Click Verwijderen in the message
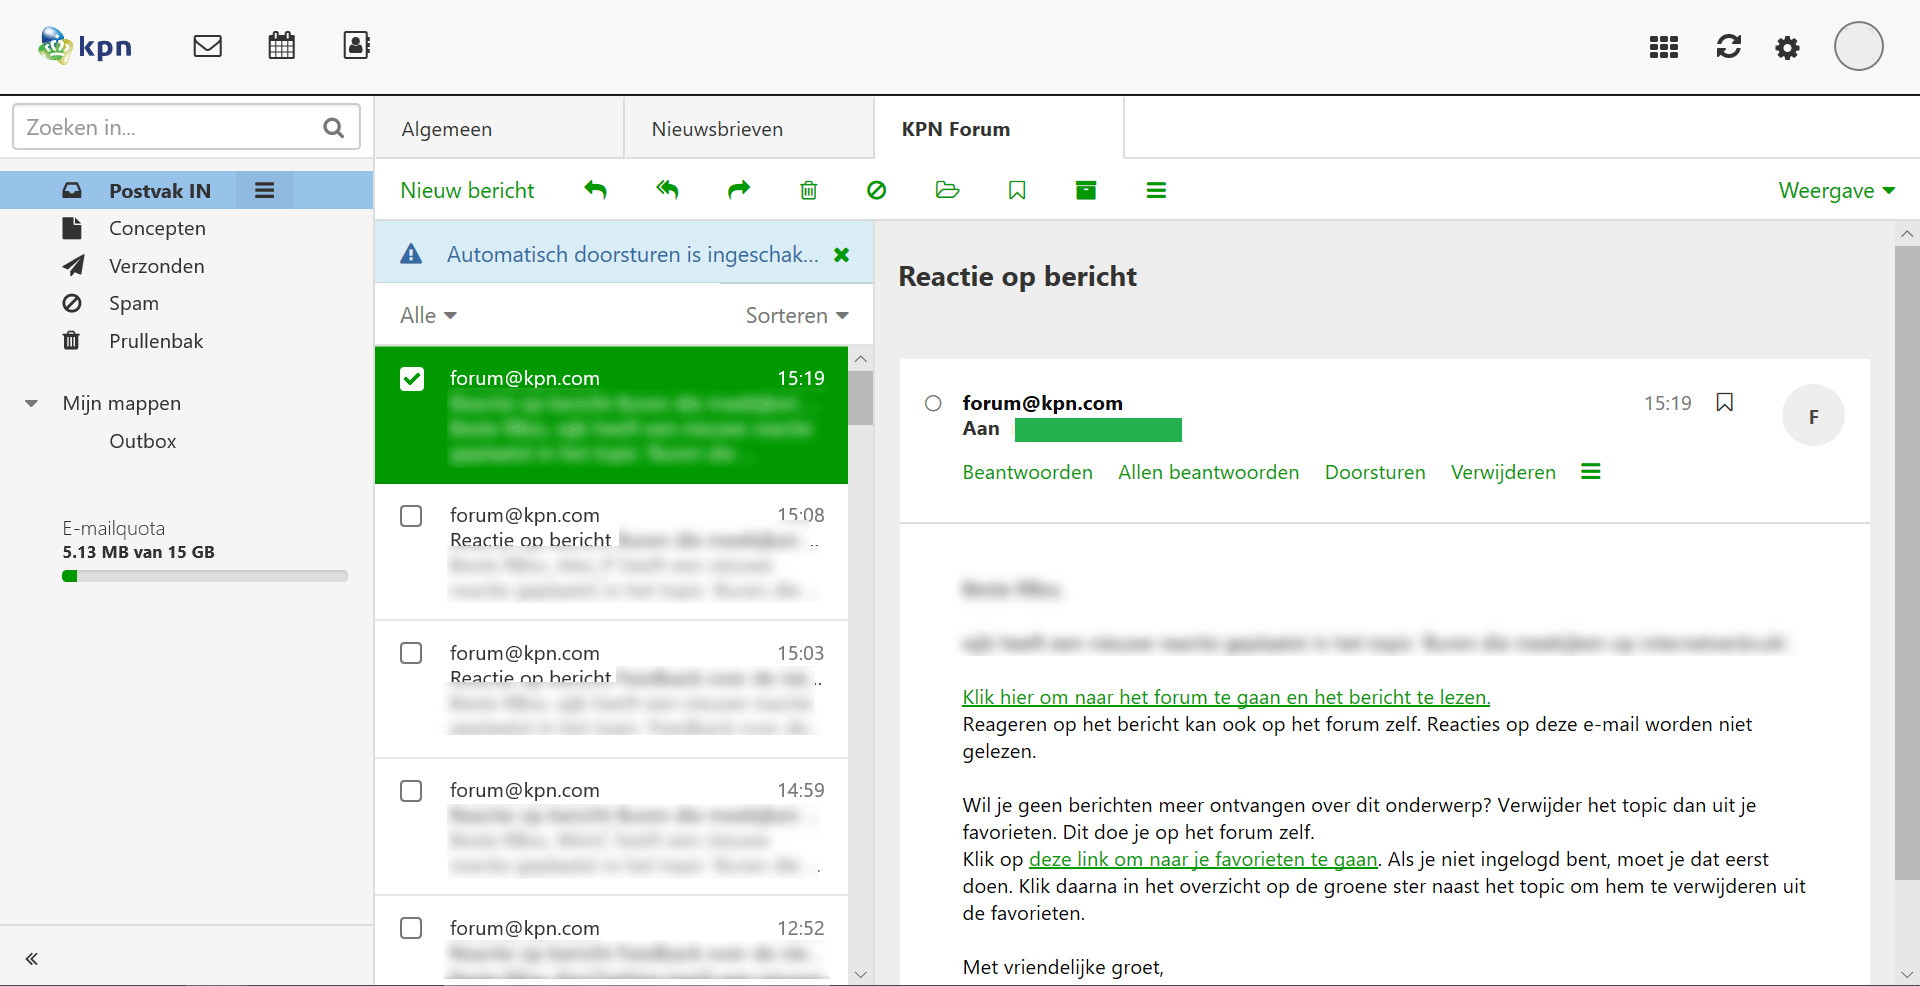The height and width of the screenshot is (986, 1920). [x=1503, y=472]
